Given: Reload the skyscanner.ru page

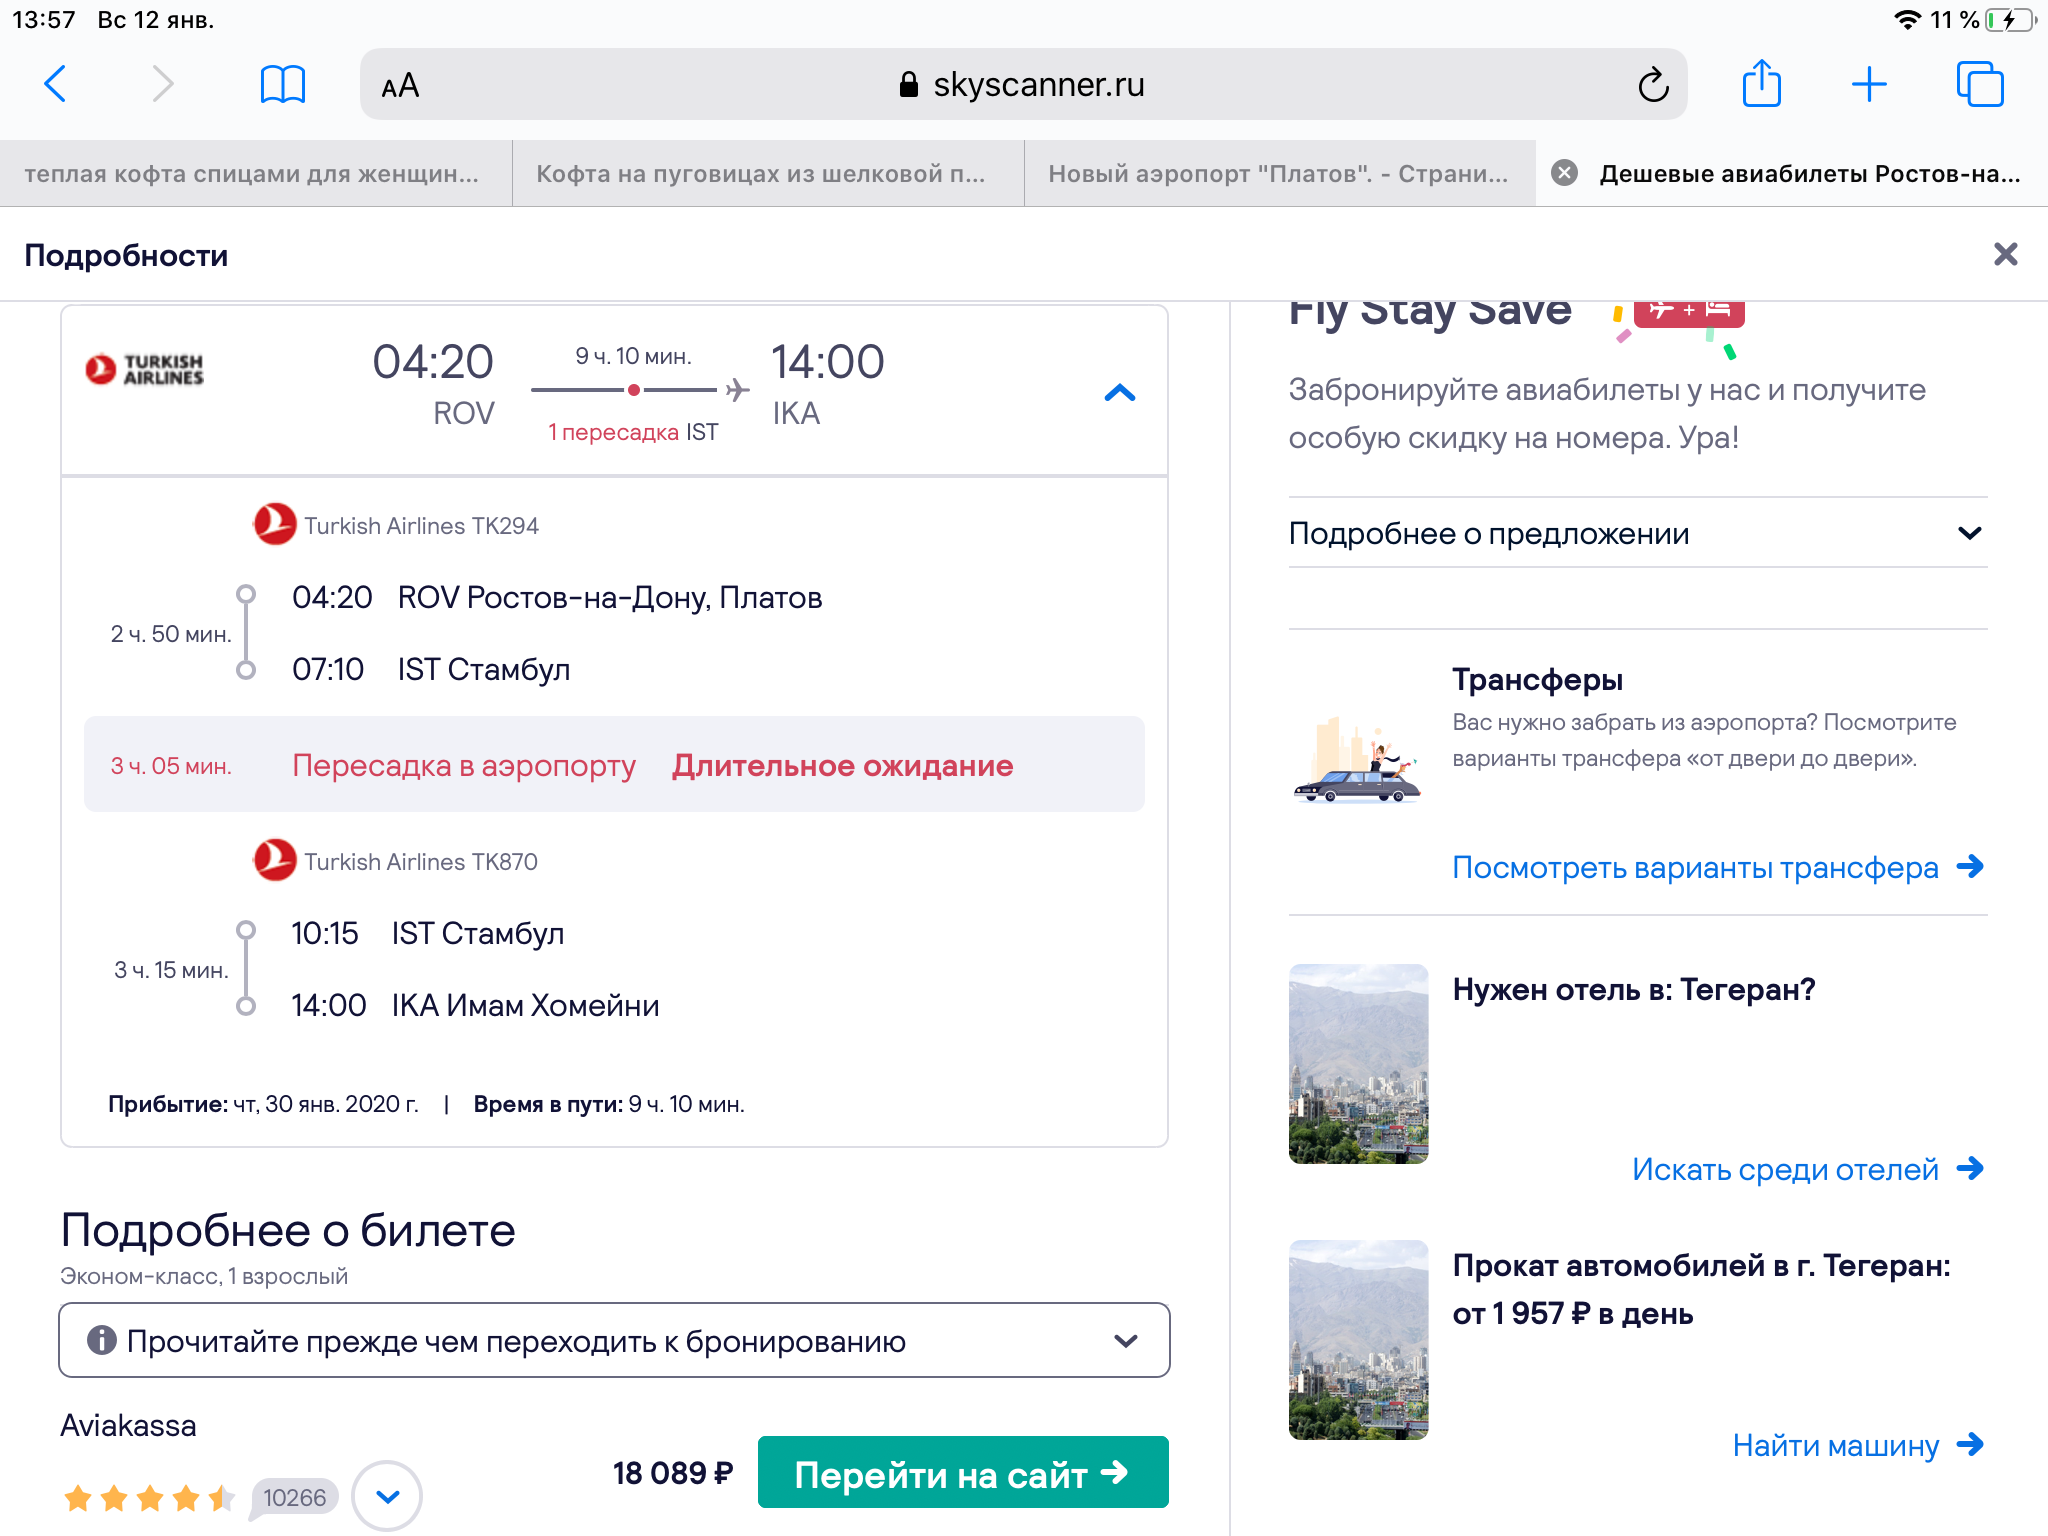Looking at the screenshot, I should tap(1653, 85).
